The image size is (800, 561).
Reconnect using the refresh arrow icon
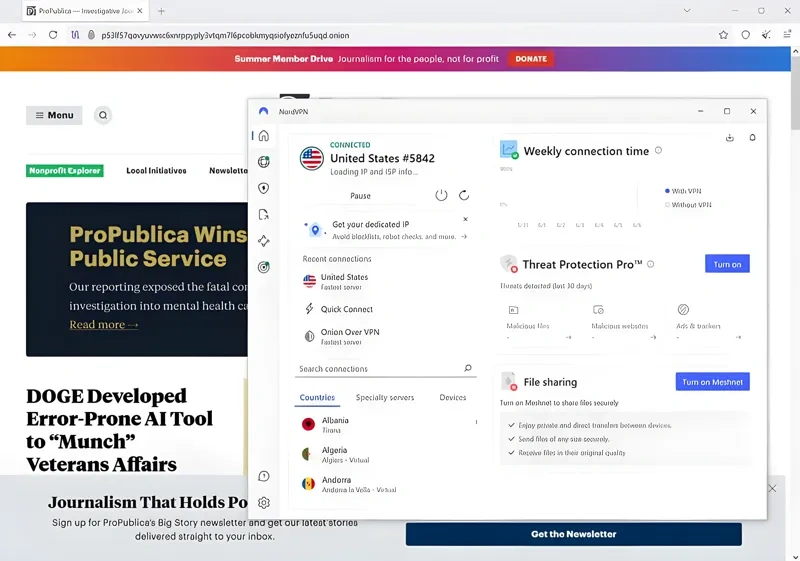click(x=464, y=195)
